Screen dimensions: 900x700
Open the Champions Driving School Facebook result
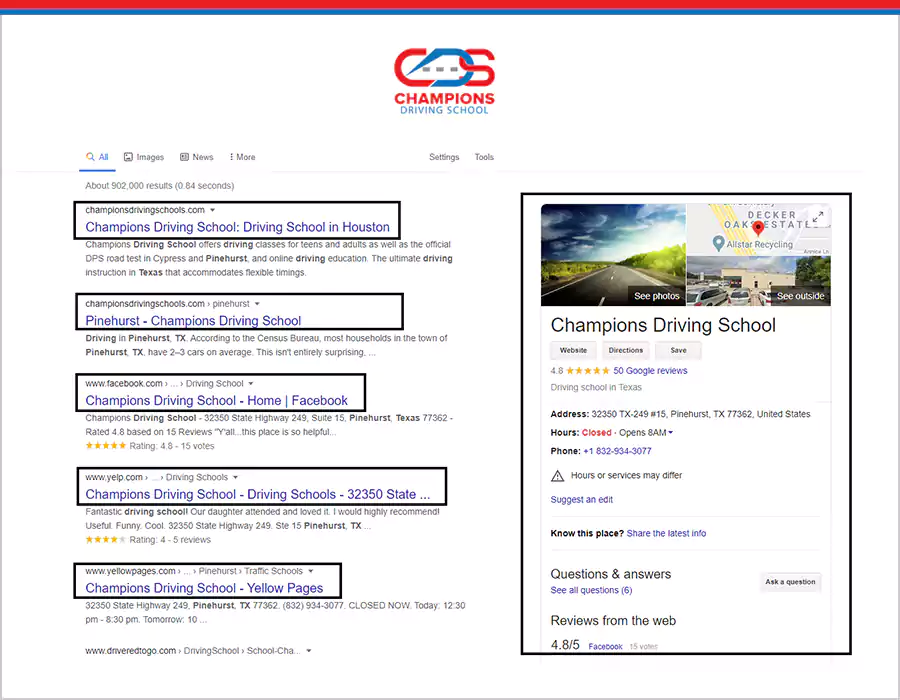click(x=216, y=400)
